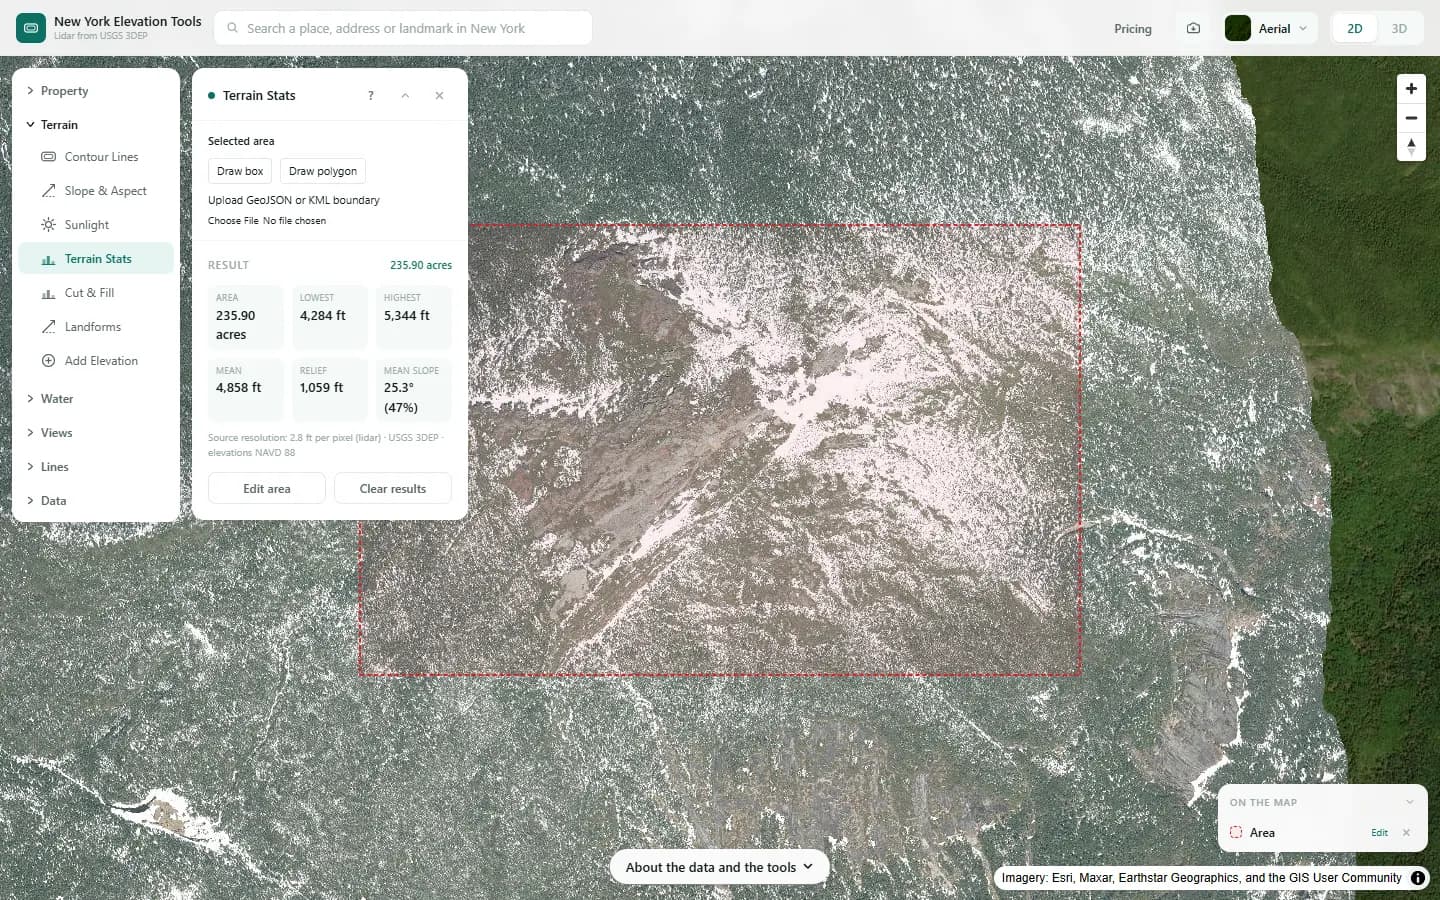This screenshot has height=900, width=1440.
Task: Select the Contour Lines icon
Action: (x=48, y=157)
